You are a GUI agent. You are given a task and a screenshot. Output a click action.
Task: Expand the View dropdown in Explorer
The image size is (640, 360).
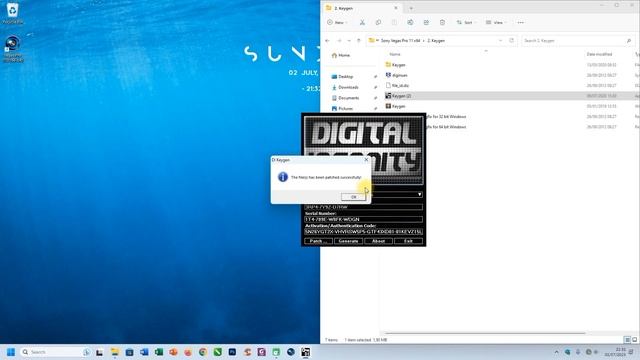pos(496,22)
